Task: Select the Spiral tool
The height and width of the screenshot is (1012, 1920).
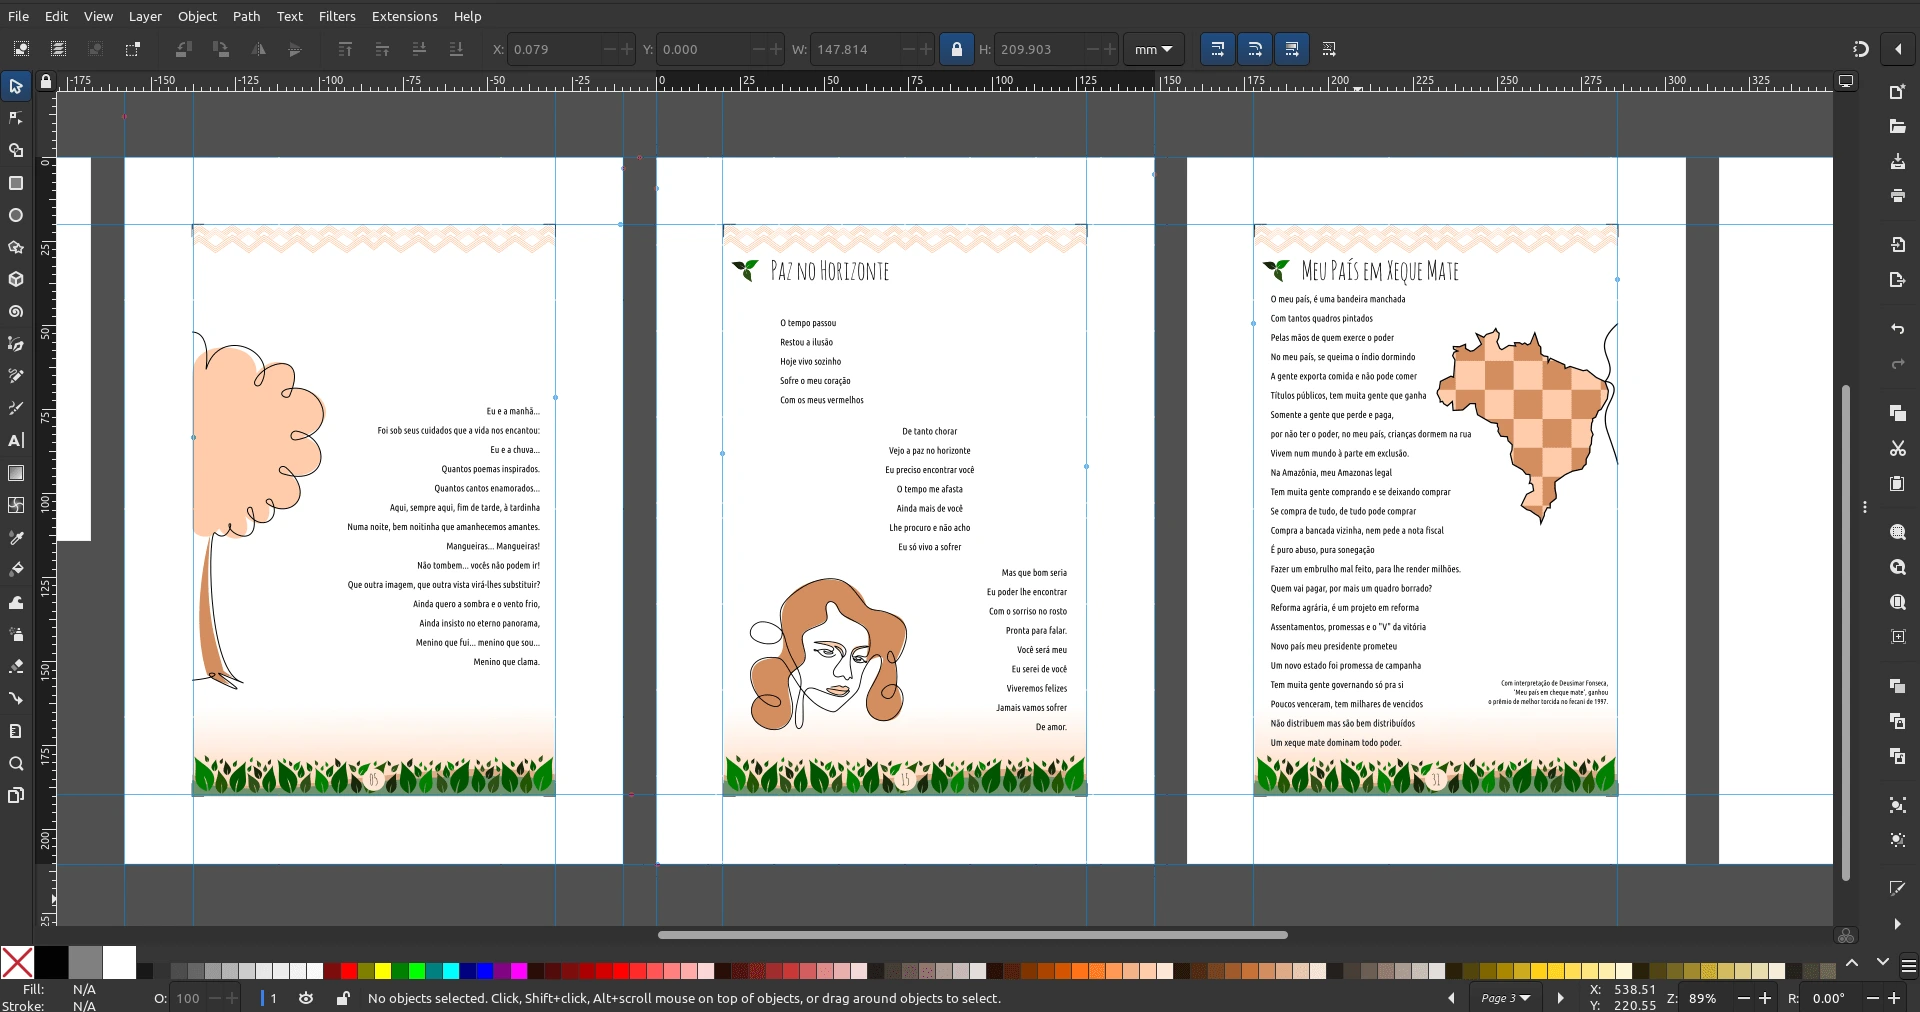Action: pyautogui.click(x=16, y=312)
